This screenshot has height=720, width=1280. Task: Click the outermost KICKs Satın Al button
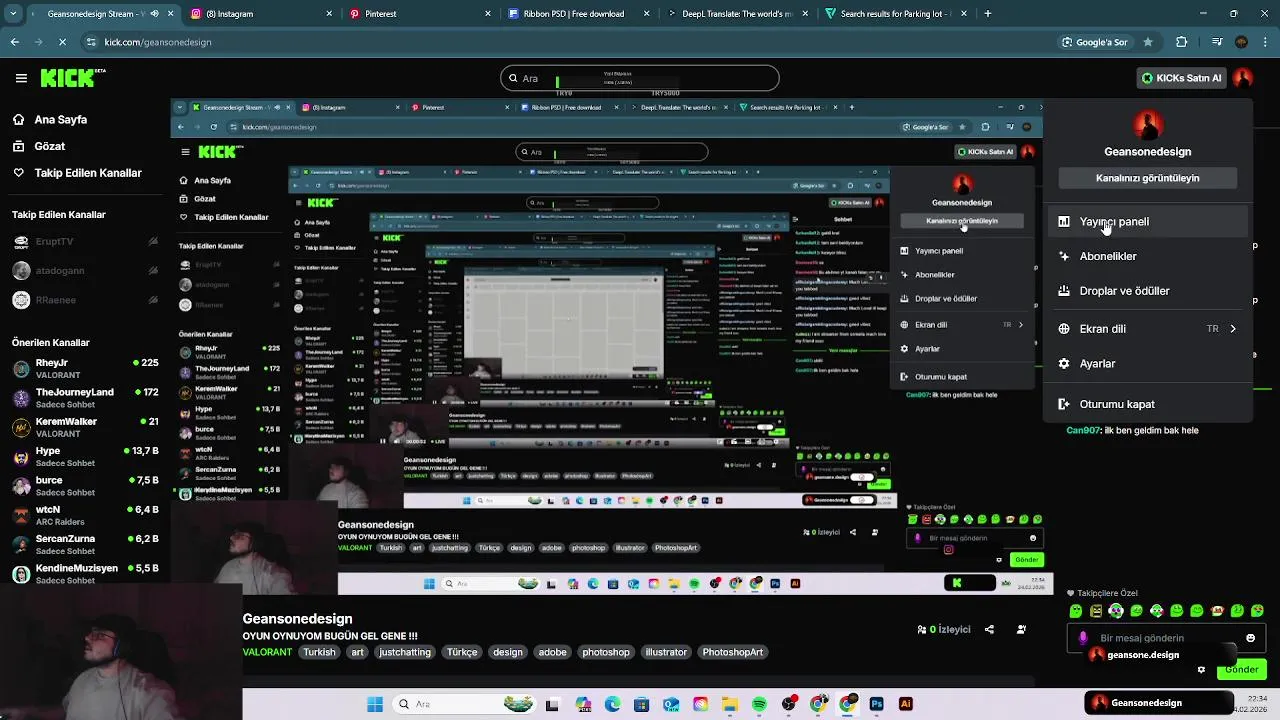[x=1181, y=78]
